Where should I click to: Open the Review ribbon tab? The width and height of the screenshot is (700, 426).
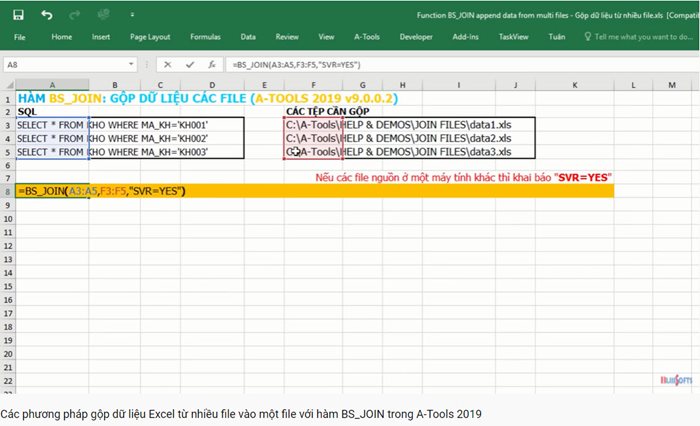coord(287,37)
